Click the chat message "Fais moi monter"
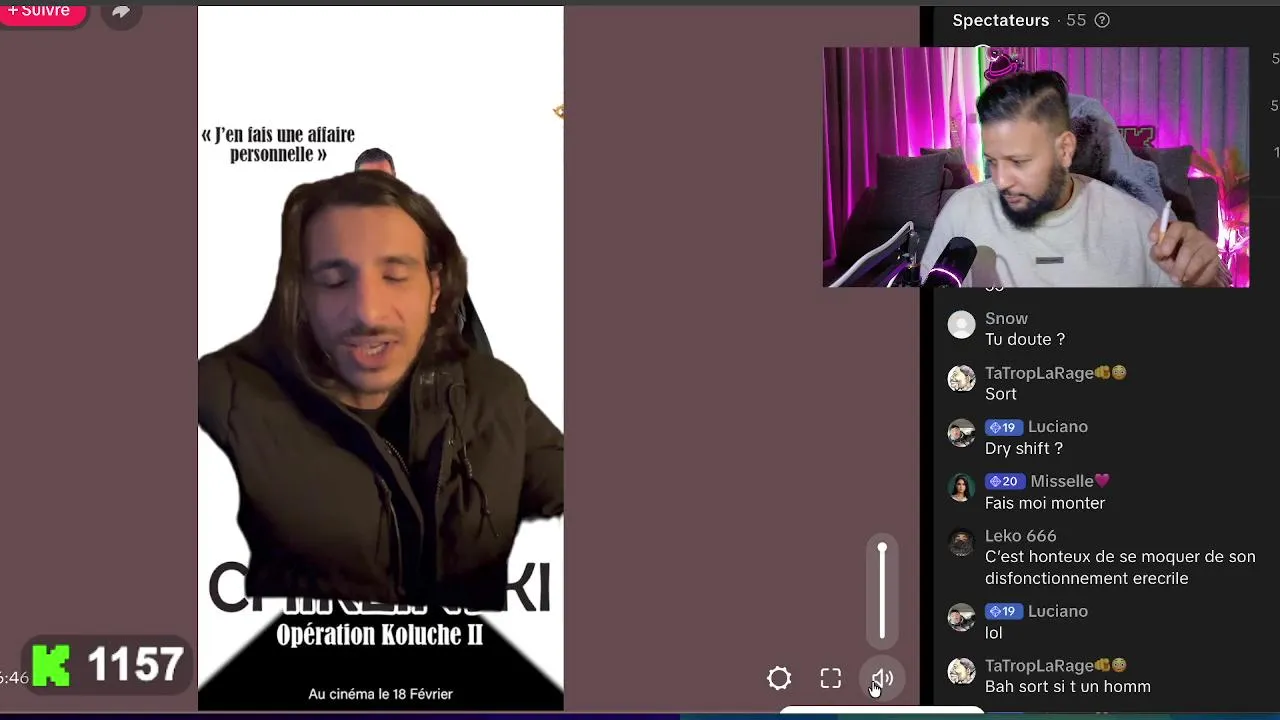Viewport: 1280px width, 720px height. point(1045,503)
